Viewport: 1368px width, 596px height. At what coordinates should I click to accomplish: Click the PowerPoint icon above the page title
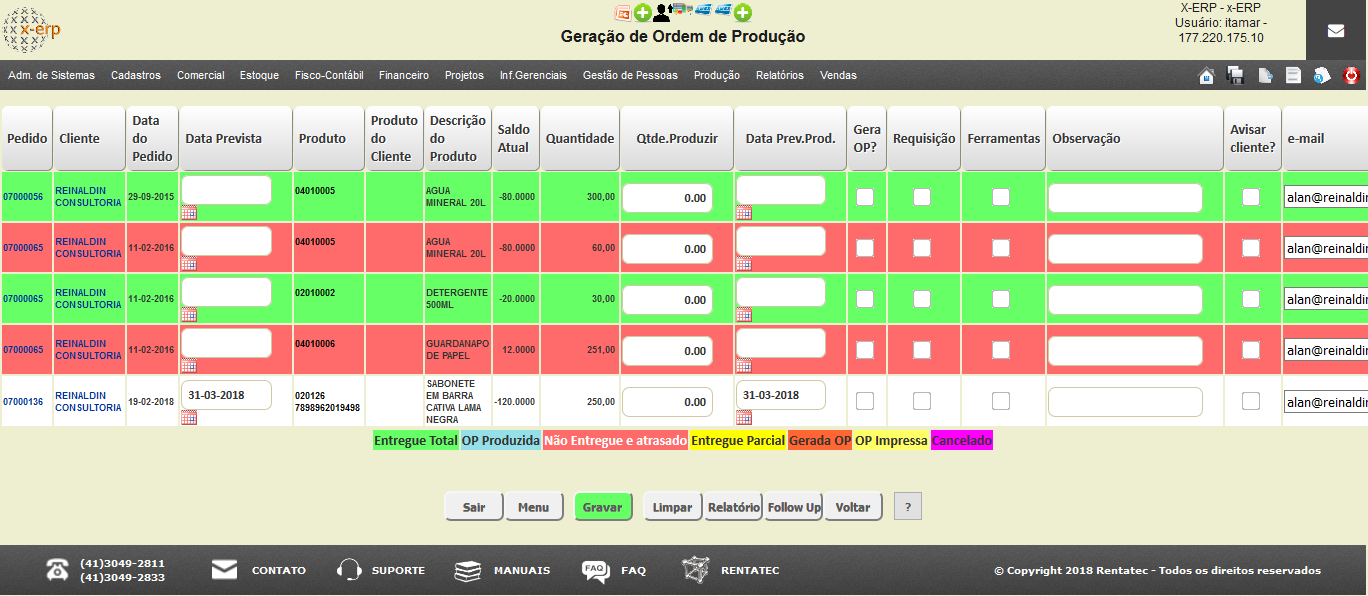622,13
